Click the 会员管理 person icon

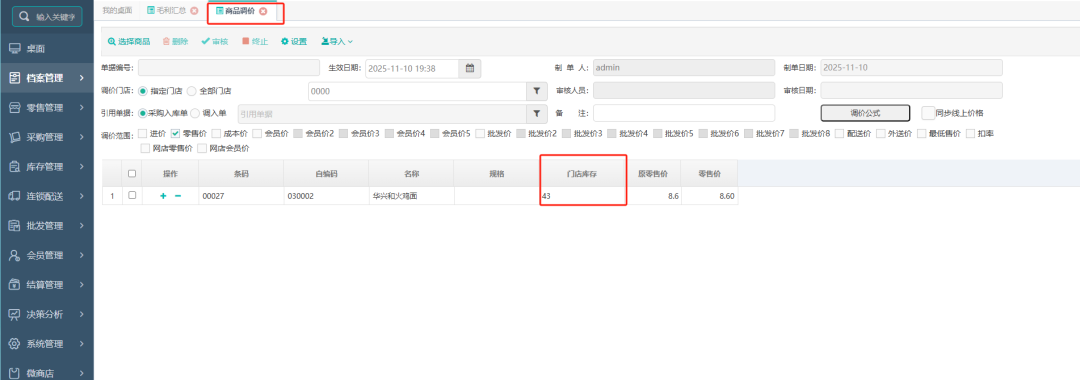coord(14,255)
